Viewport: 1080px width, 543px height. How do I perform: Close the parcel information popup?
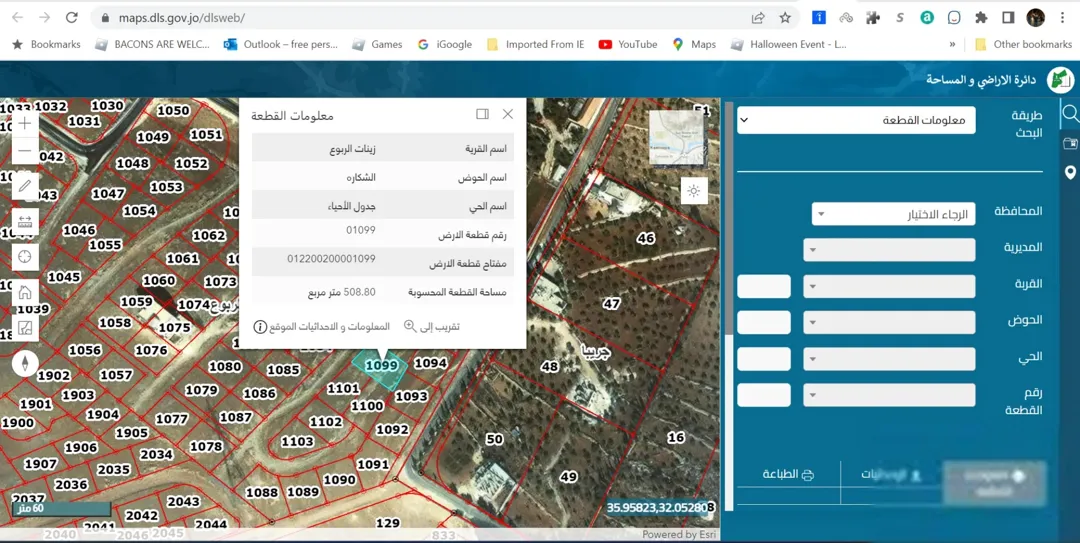508,114
